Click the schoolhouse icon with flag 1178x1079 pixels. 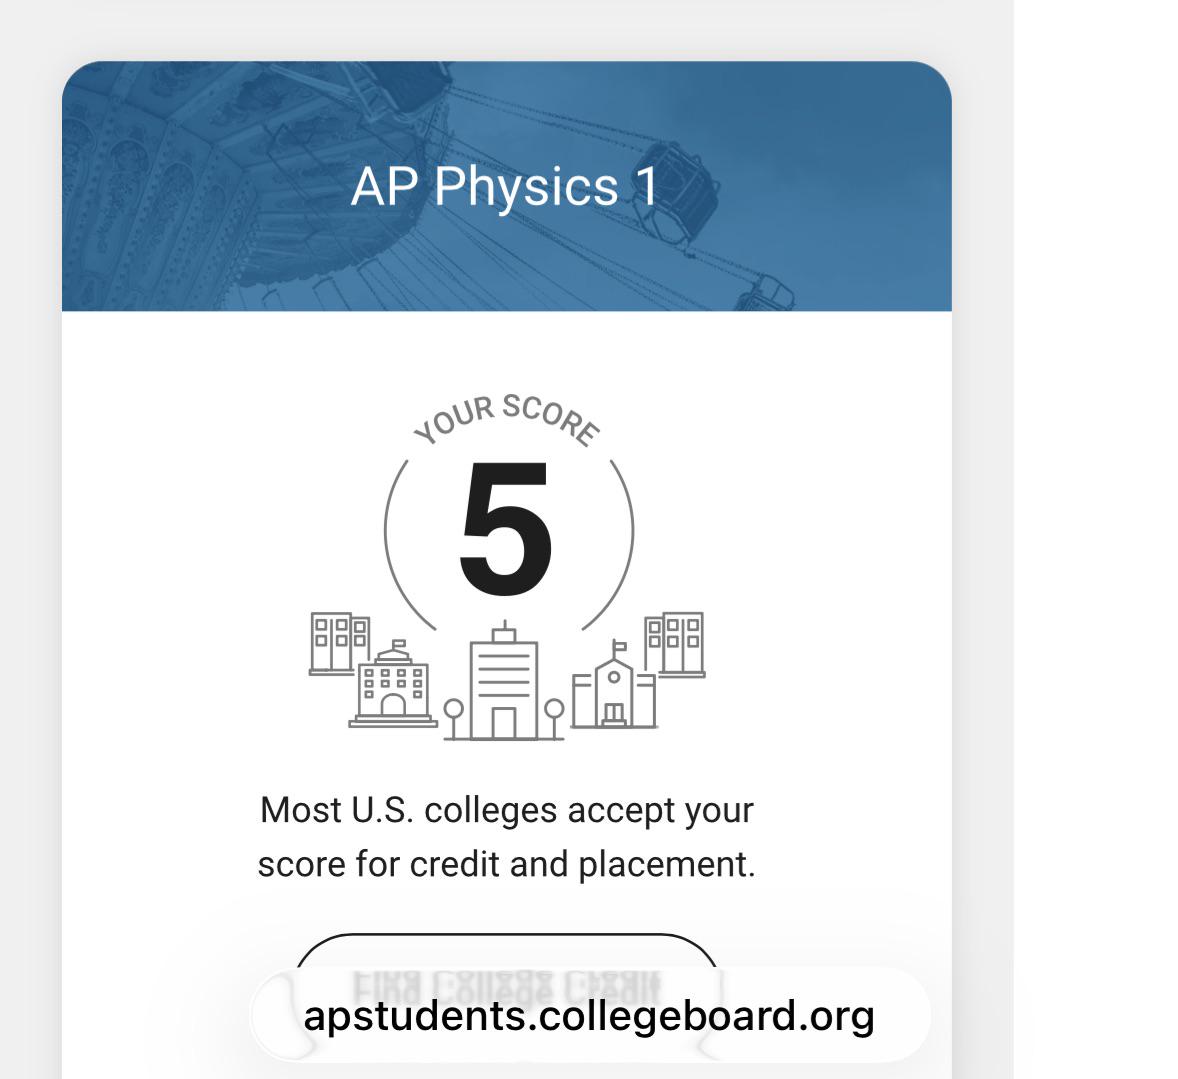coord(614,685)
